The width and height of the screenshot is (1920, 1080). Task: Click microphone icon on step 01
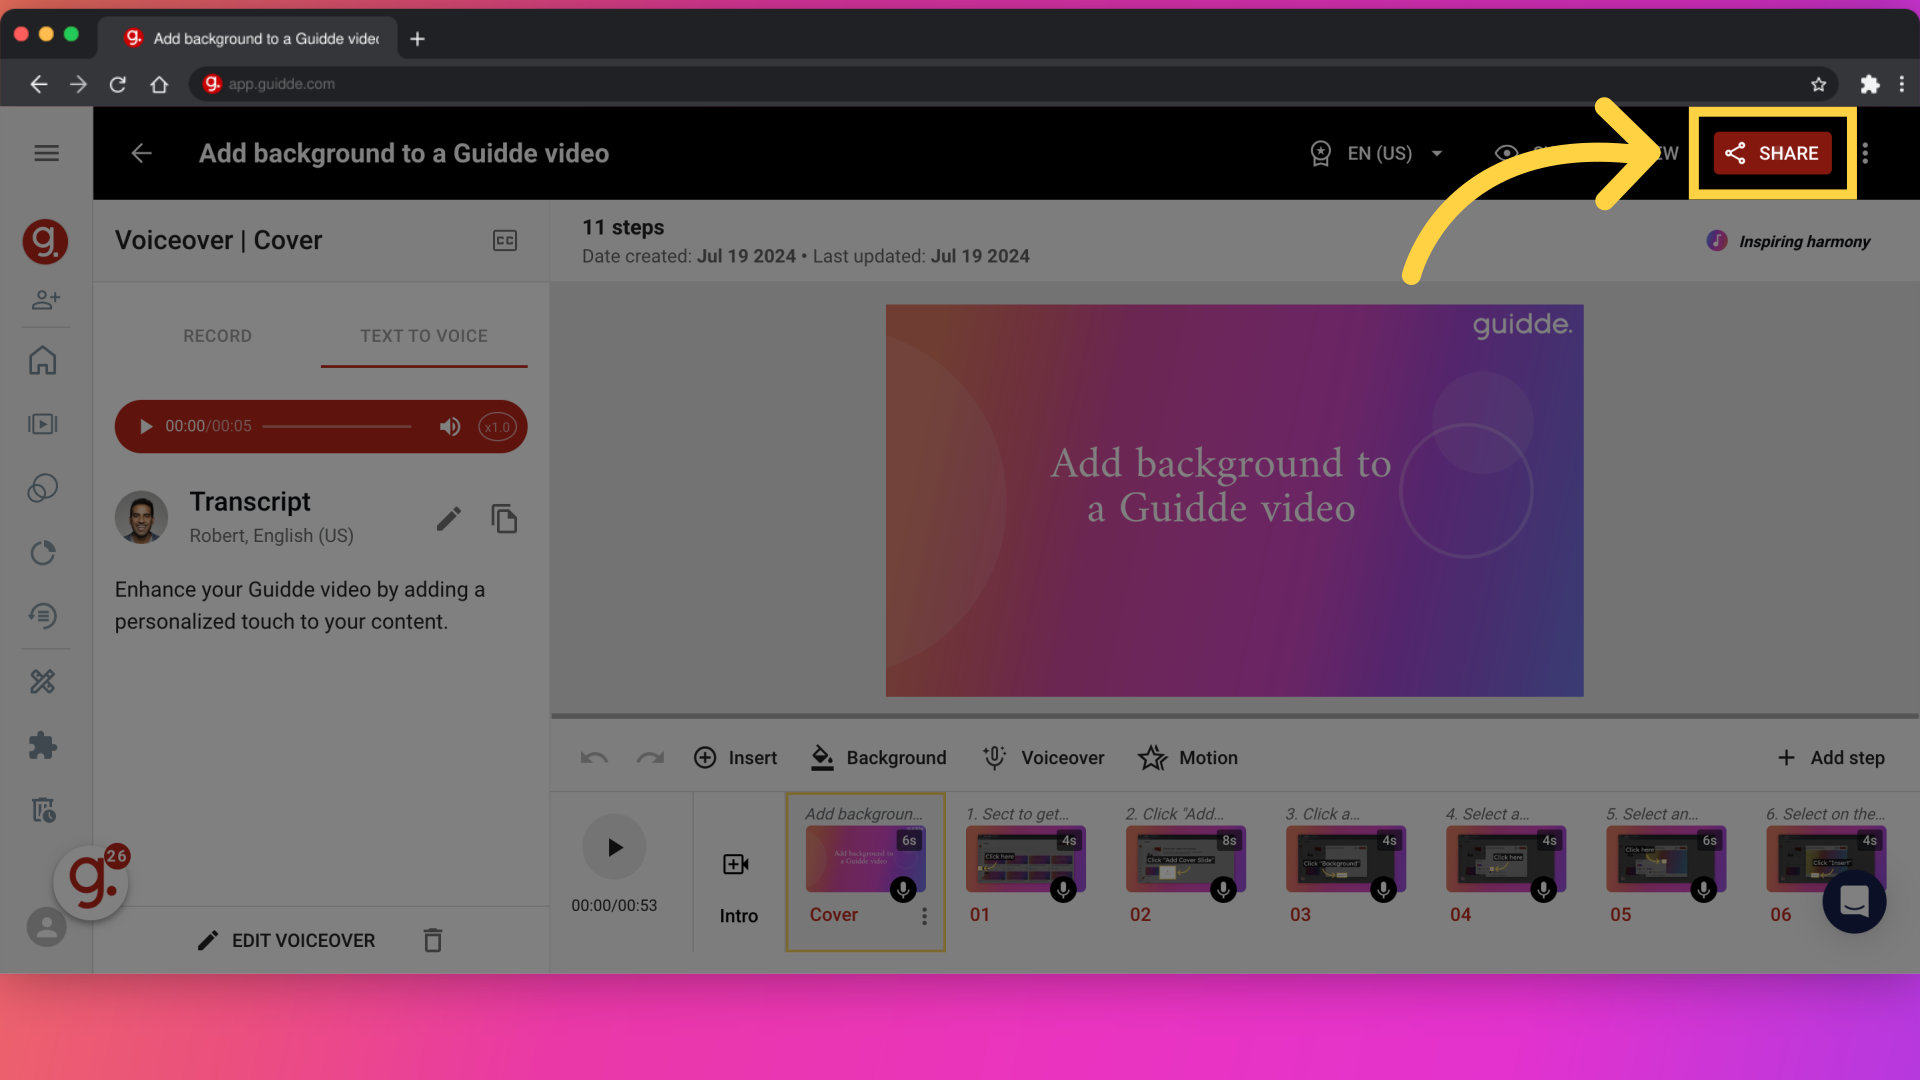tap(1063, 889)
